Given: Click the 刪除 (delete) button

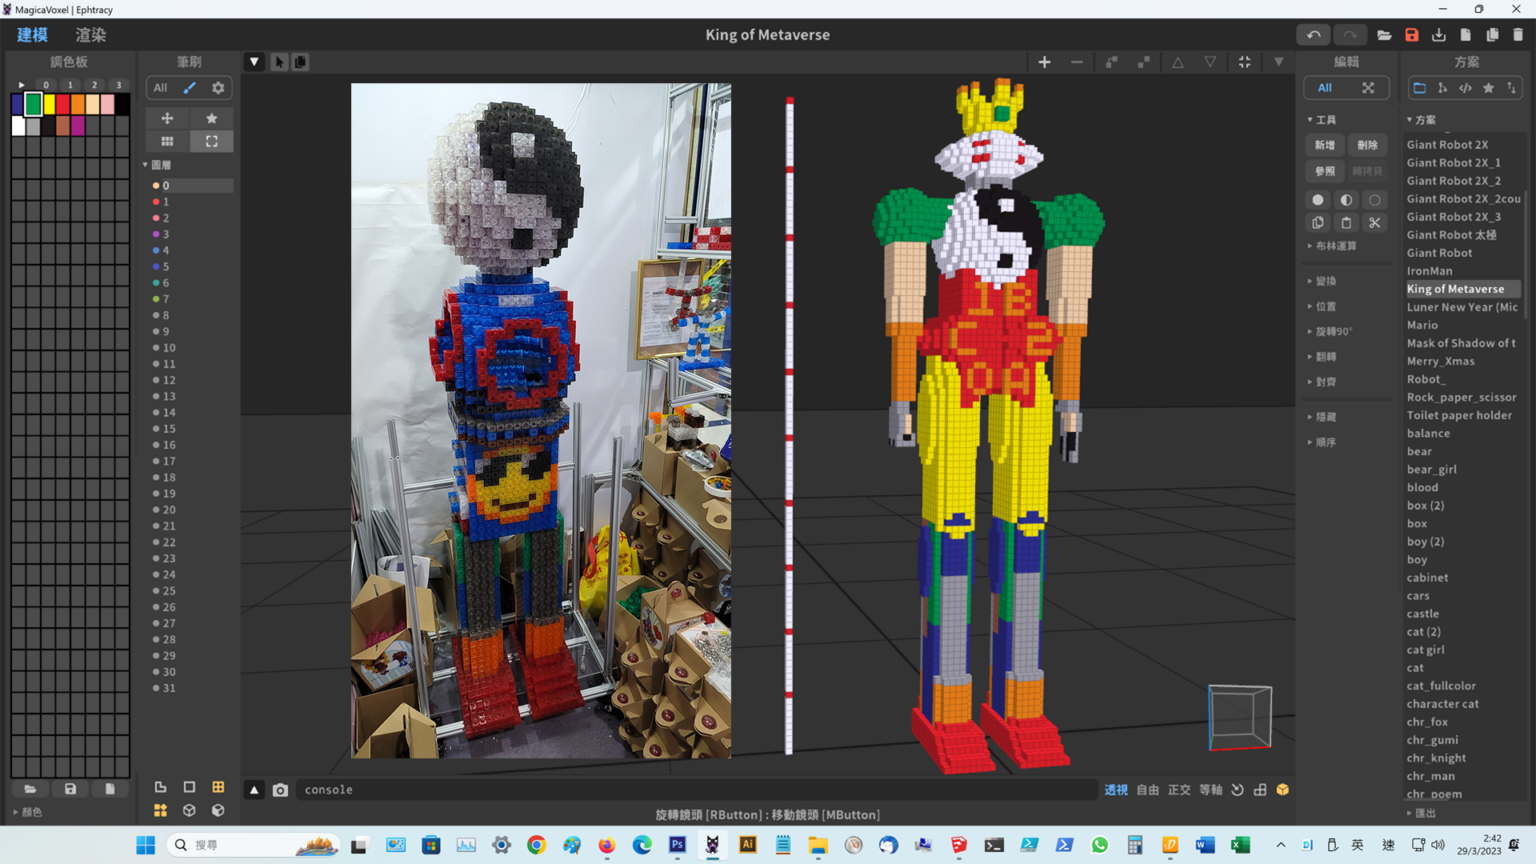Looking at the screenshot, I should pyautogui.click(x=1367, y=145).
